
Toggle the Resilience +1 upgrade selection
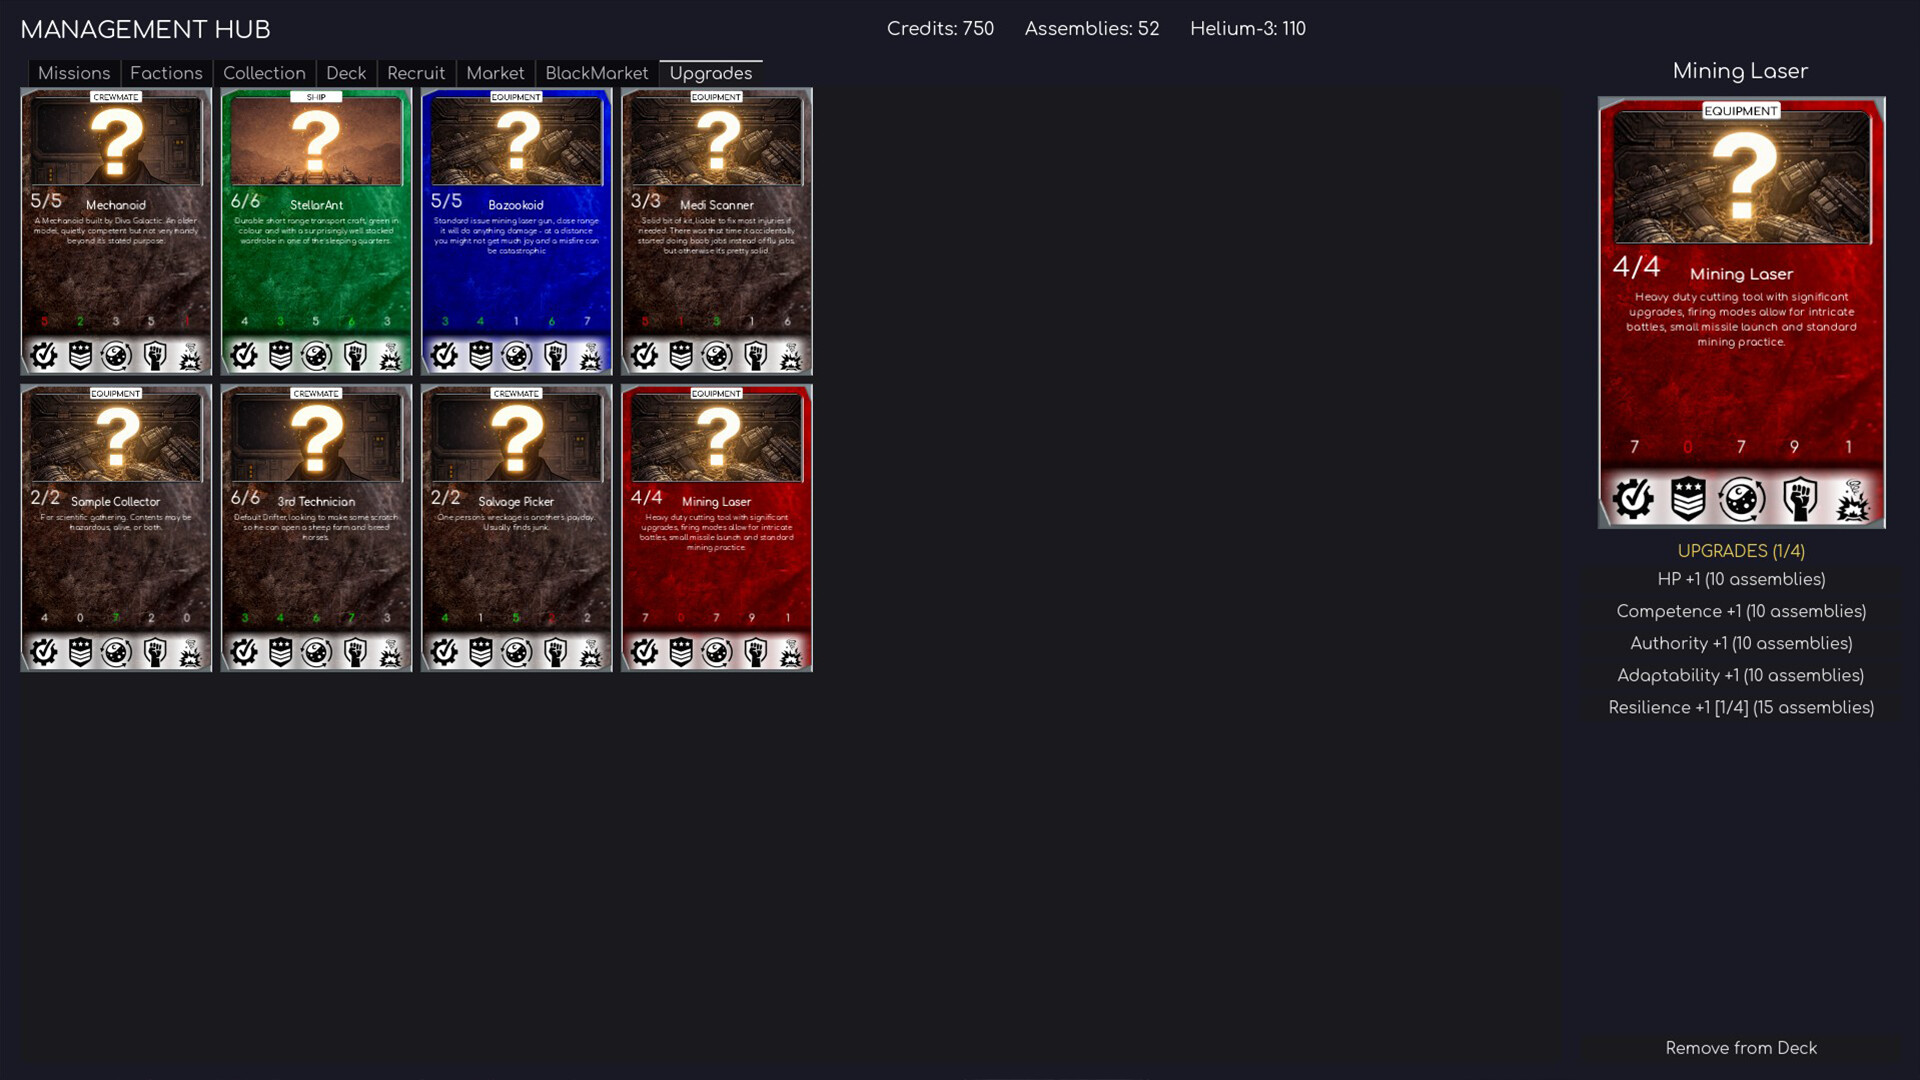click(1741, 707)
